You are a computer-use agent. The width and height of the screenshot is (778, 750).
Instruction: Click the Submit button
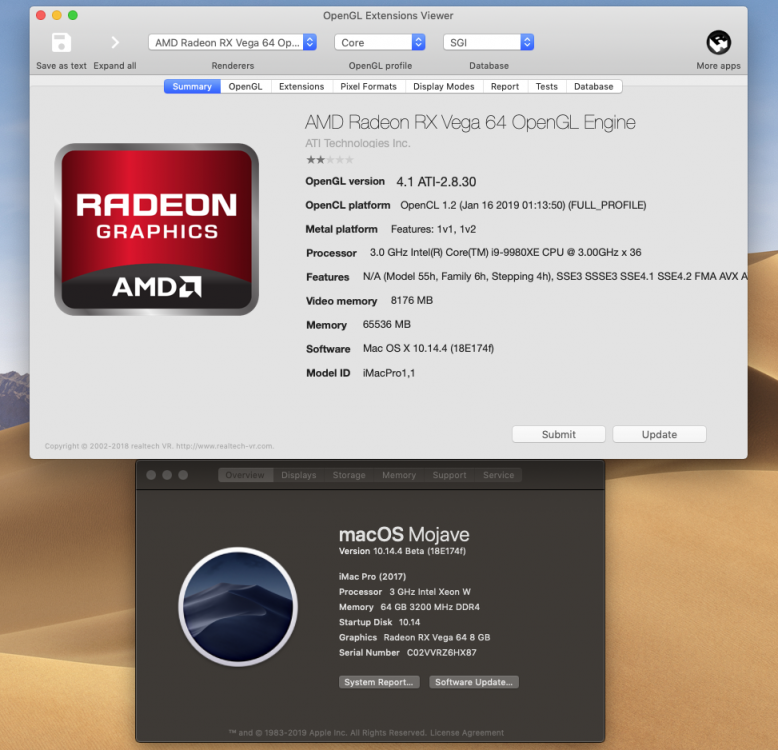(559, 434)
